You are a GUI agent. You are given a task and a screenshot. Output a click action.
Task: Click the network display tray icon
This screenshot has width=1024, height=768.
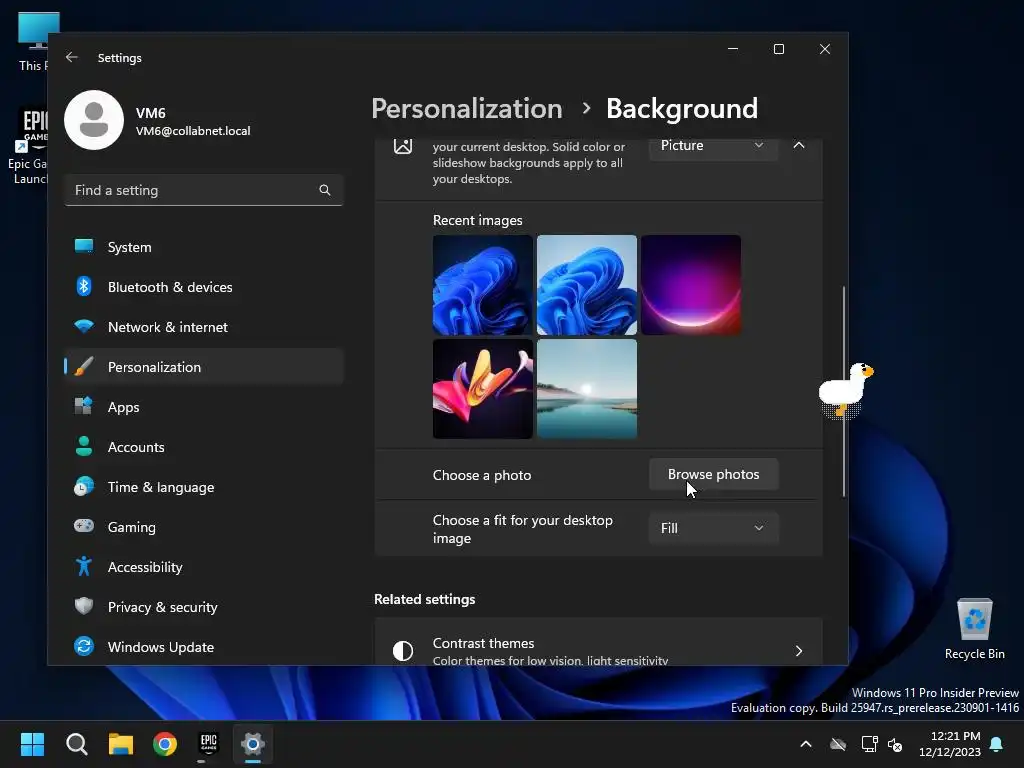tap(869, 744)
